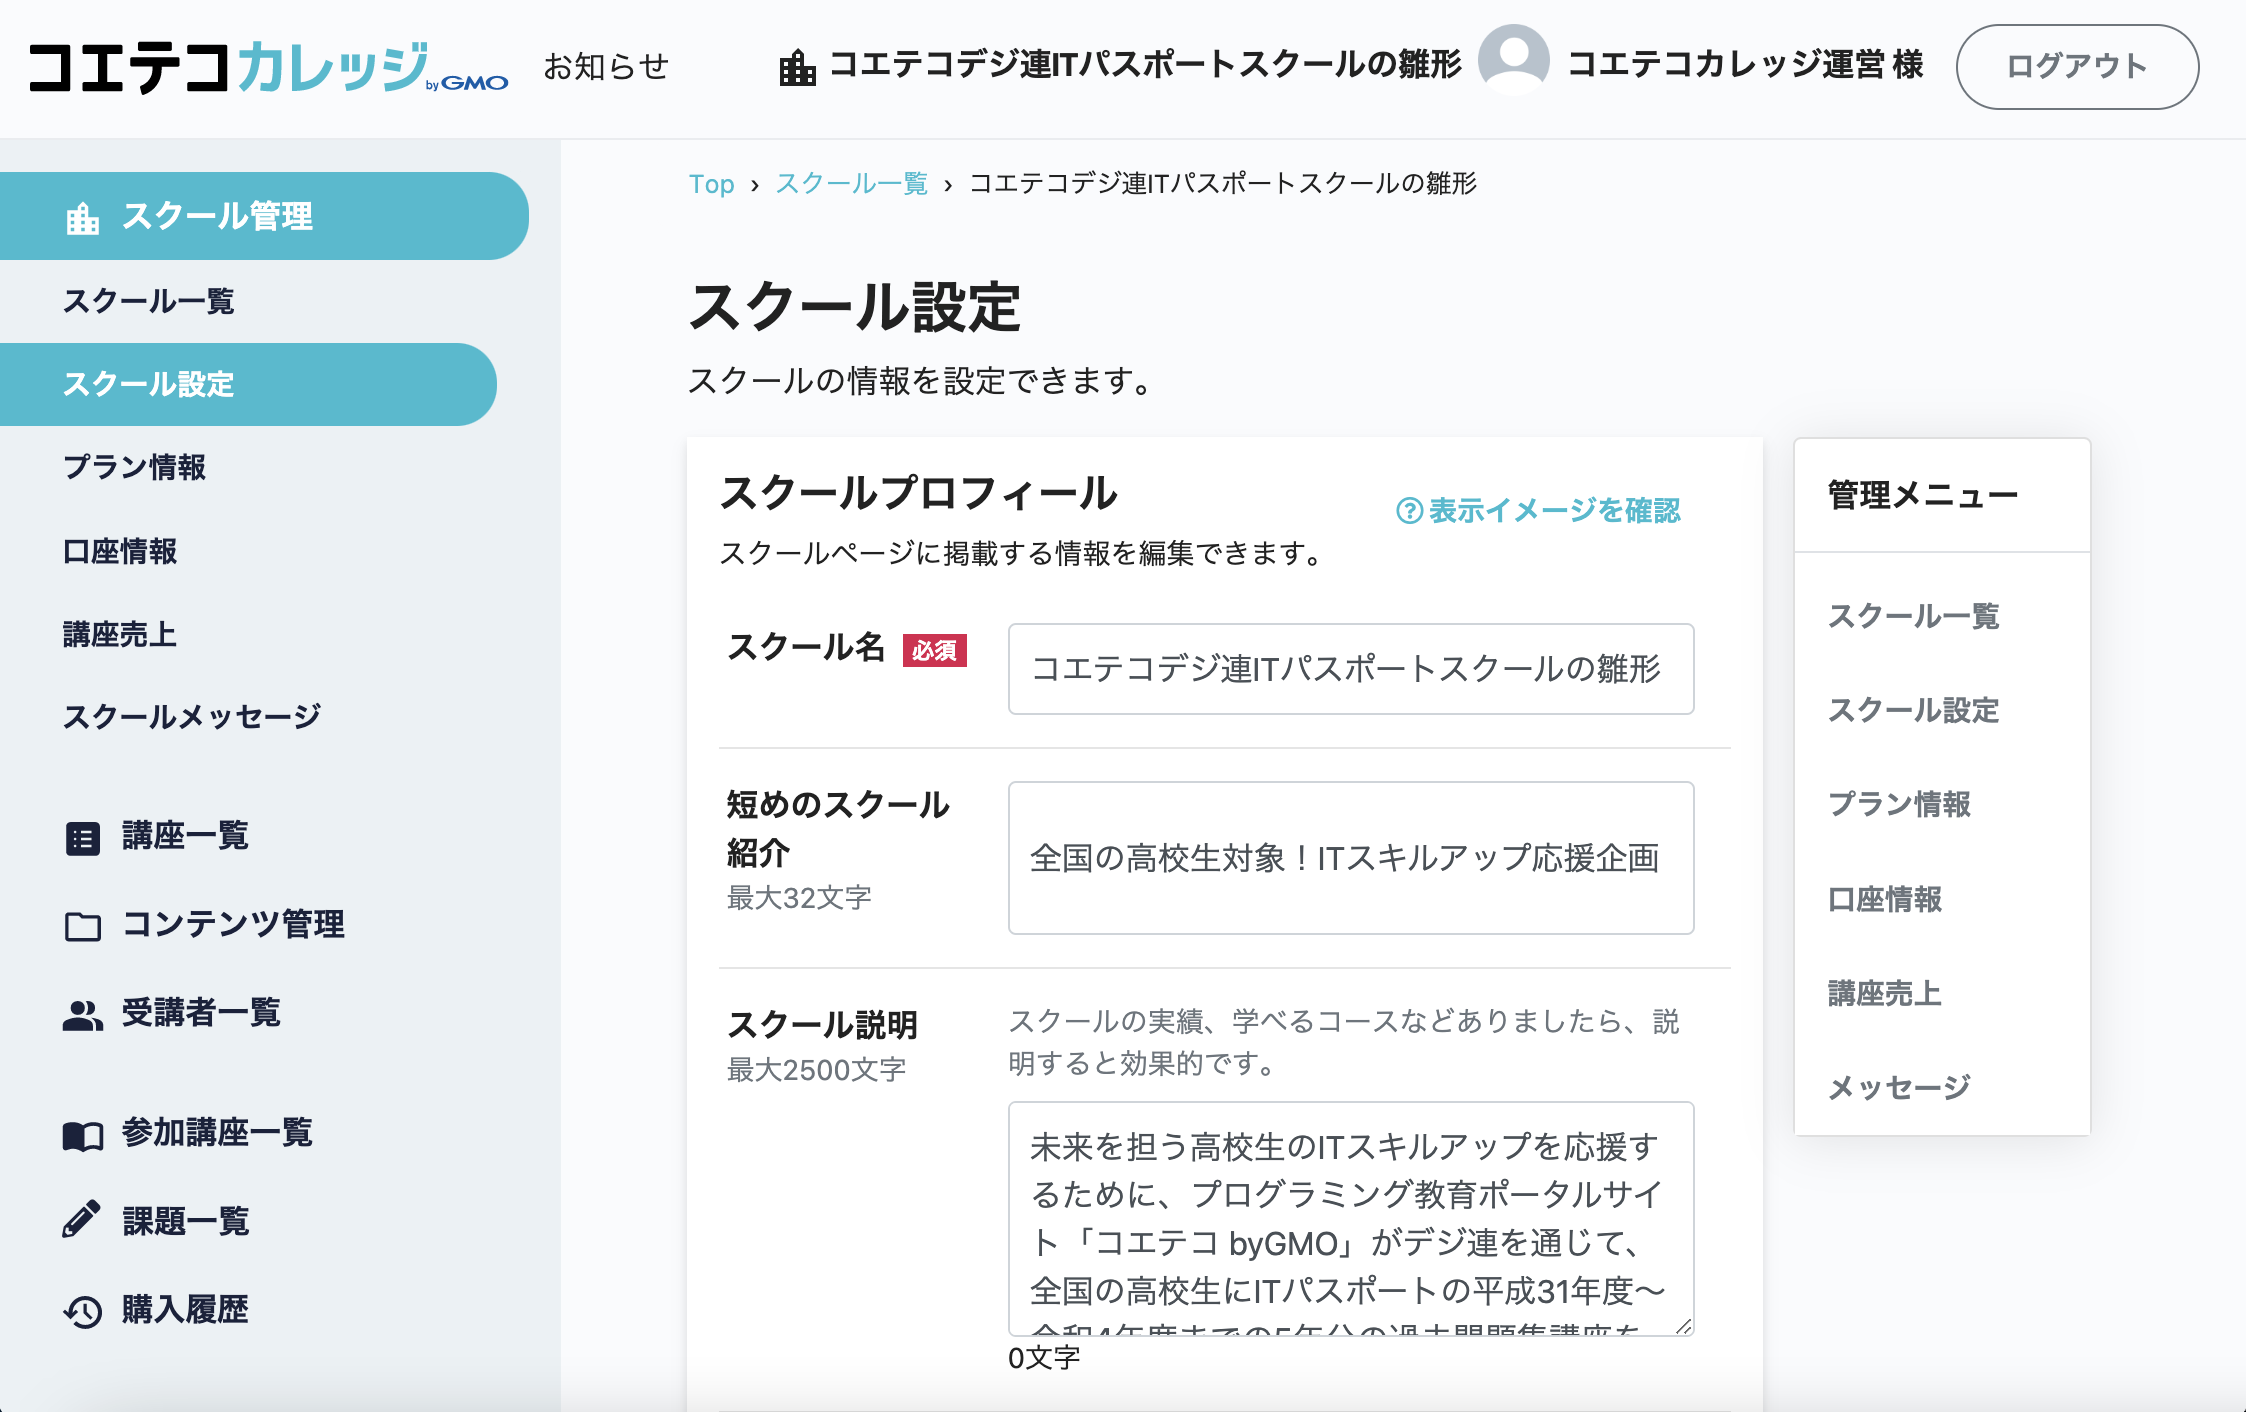Open プラン情報 in left sidebar

134,467
